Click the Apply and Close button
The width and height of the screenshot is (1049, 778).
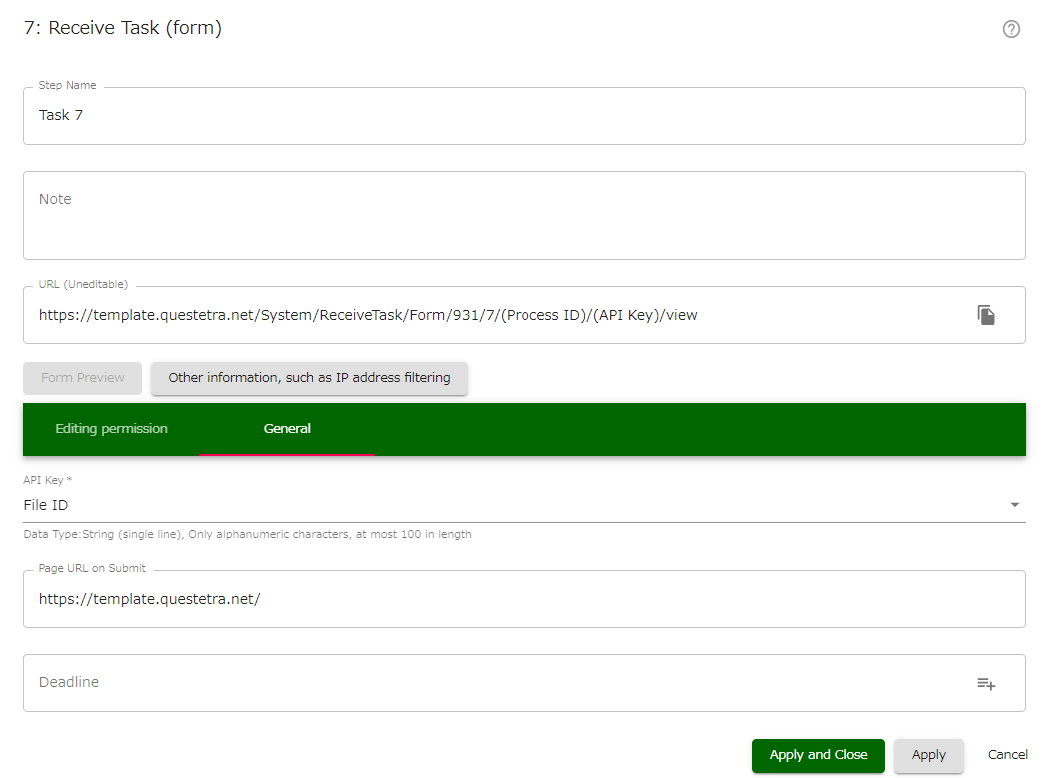click(817, 755)
